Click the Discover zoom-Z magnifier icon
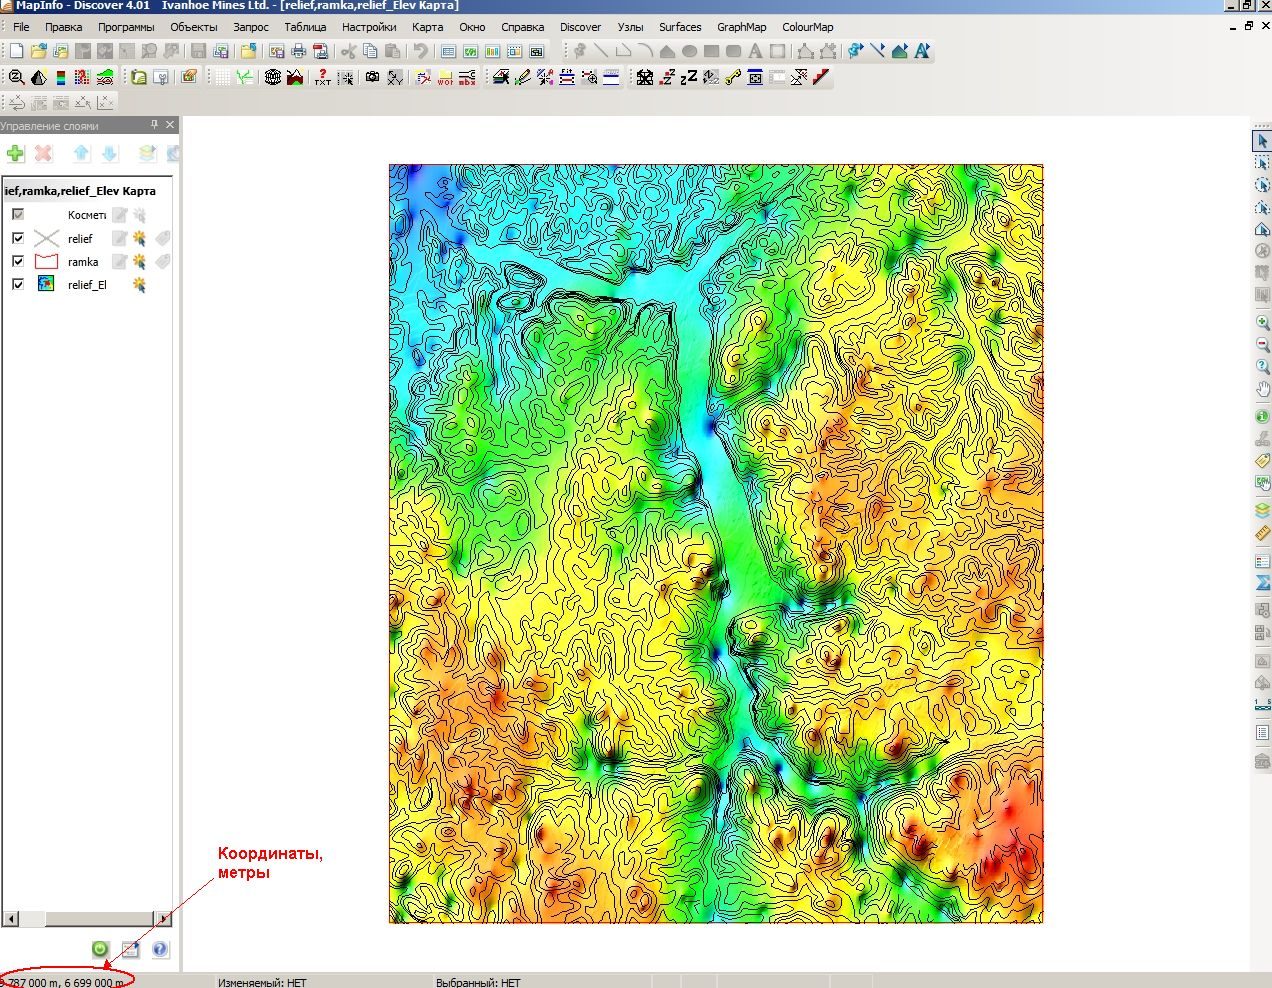The width and height of the screenshot is (1272, 988). point(16,77)
